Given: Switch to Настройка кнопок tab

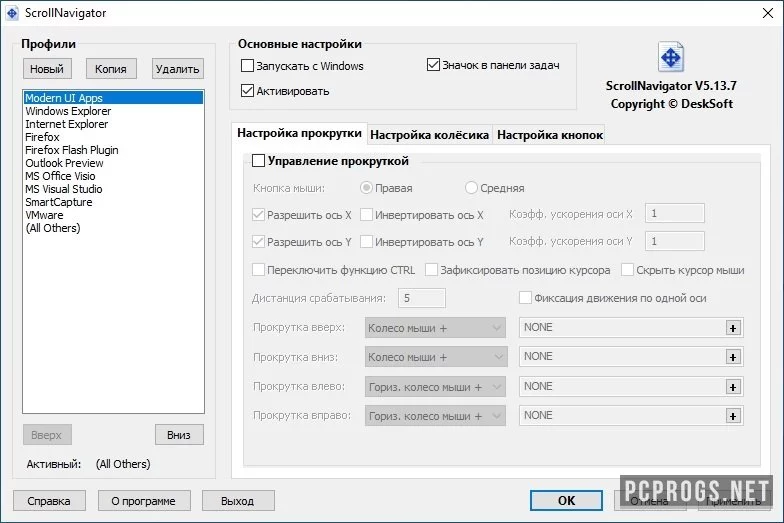Looking at the screenshot, I should point(550,135).
